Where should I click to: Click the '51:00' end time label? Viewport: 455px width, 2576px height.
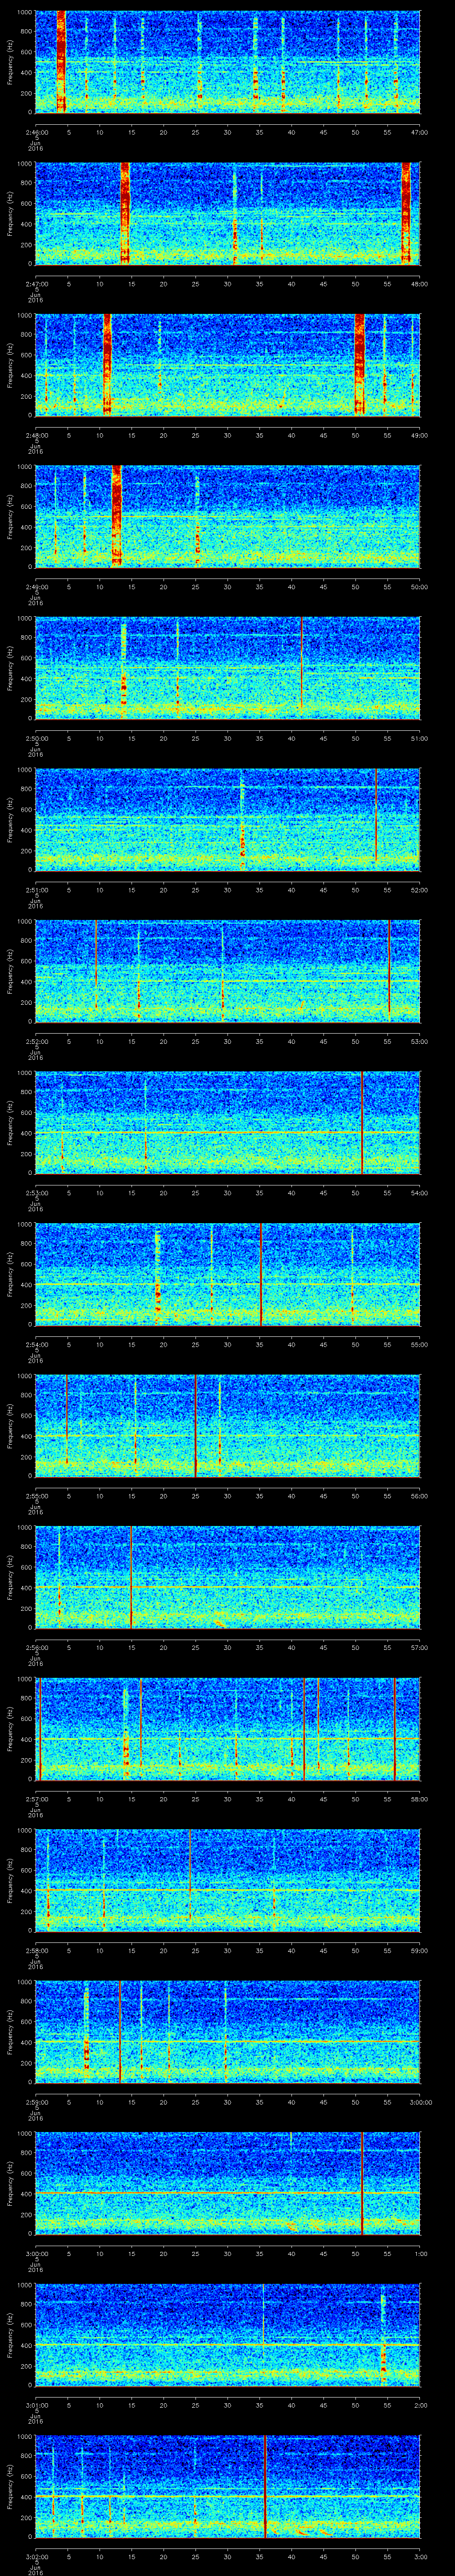tap(419, 738)
